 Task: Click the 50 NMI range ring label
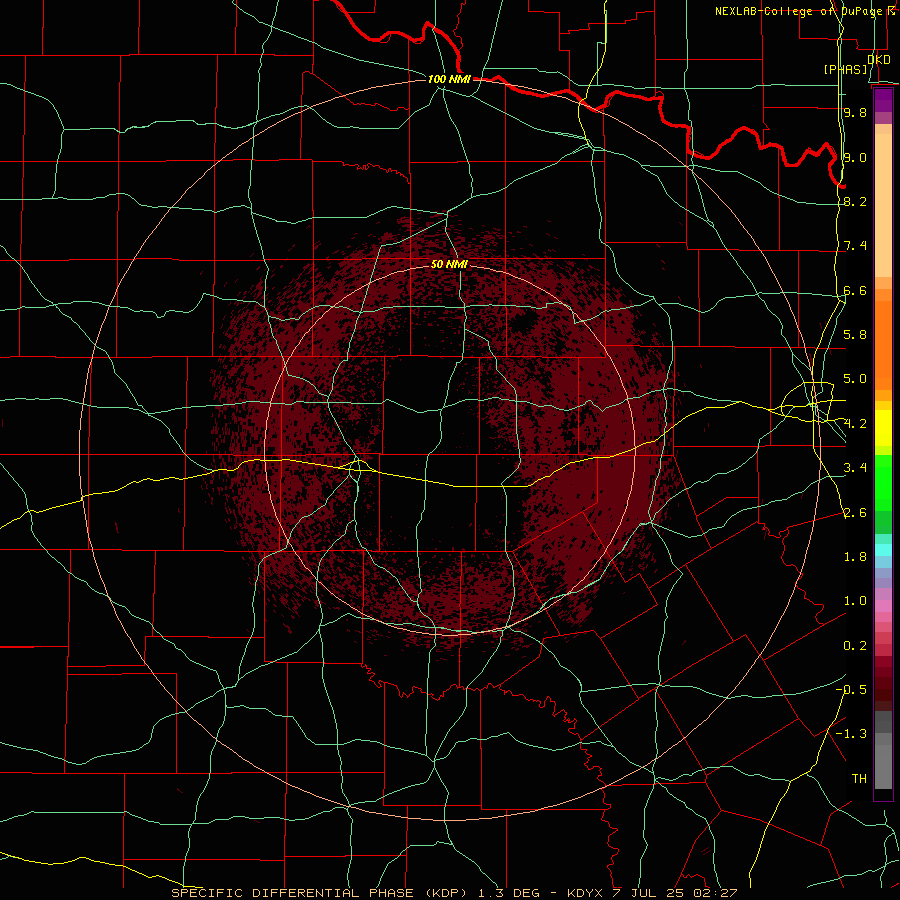449,264
